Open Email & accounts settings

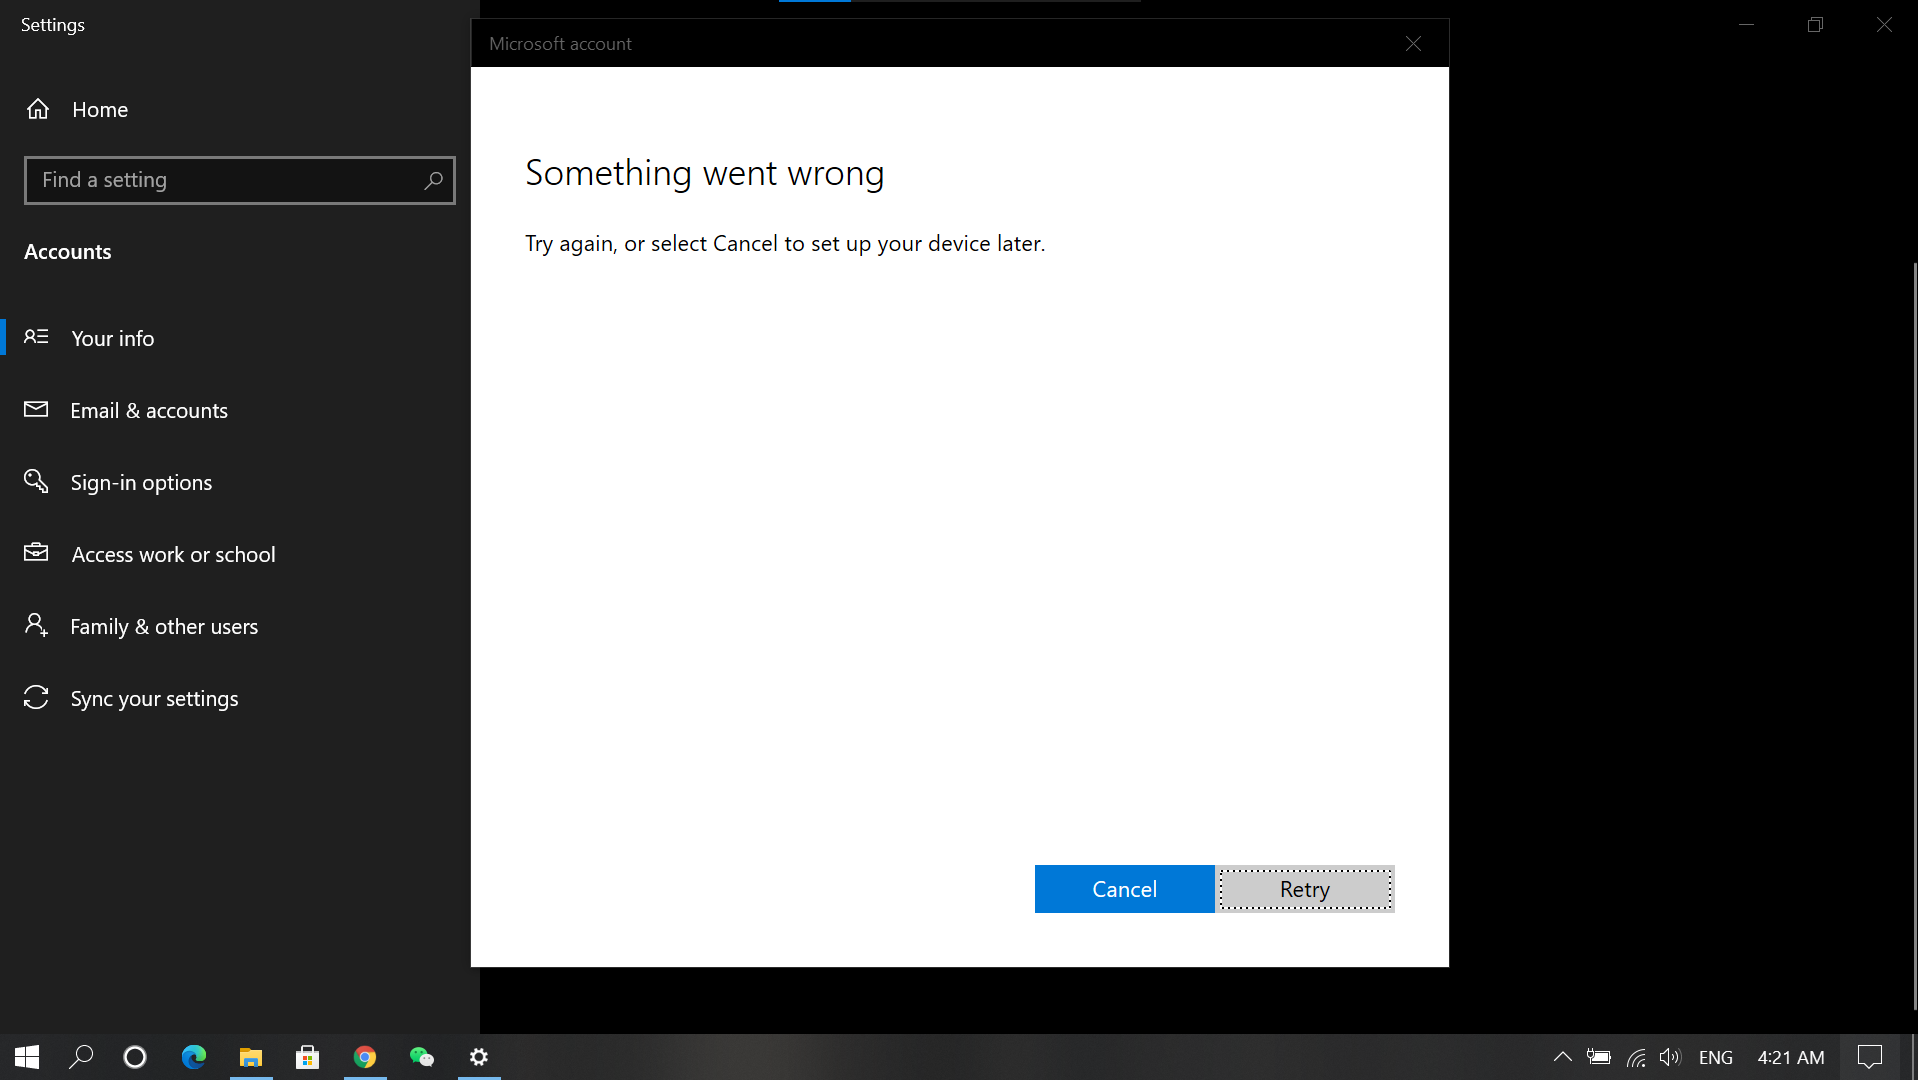[149, 410]
